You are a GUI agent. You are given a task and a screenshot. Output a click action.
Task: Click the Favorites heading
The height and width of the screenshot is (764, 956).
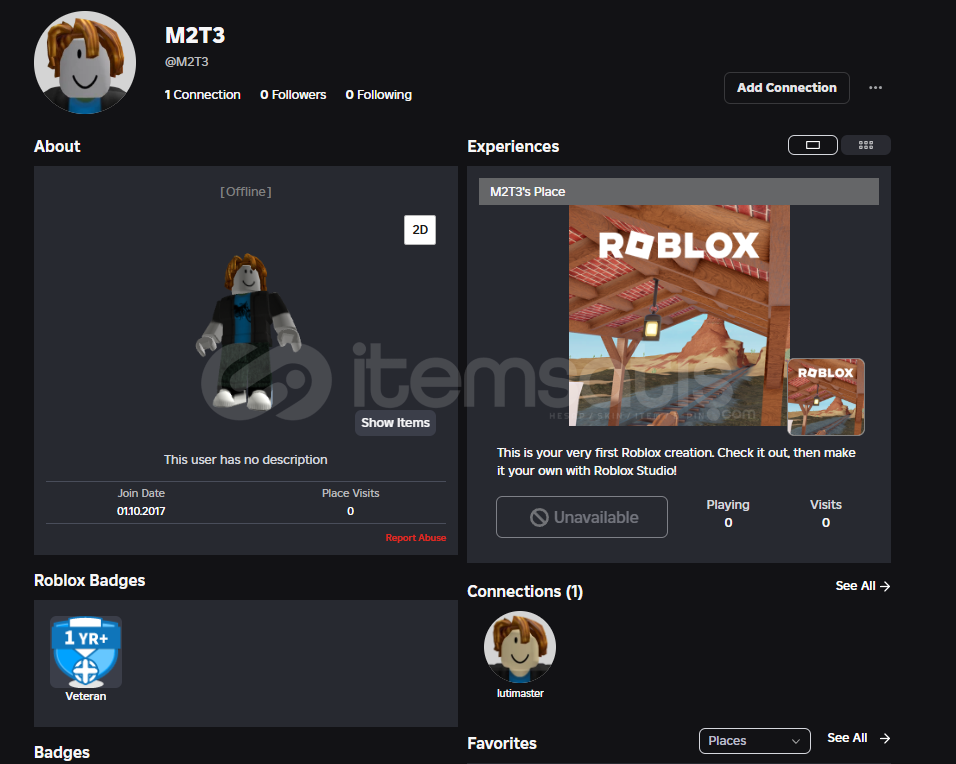(502, 743)
